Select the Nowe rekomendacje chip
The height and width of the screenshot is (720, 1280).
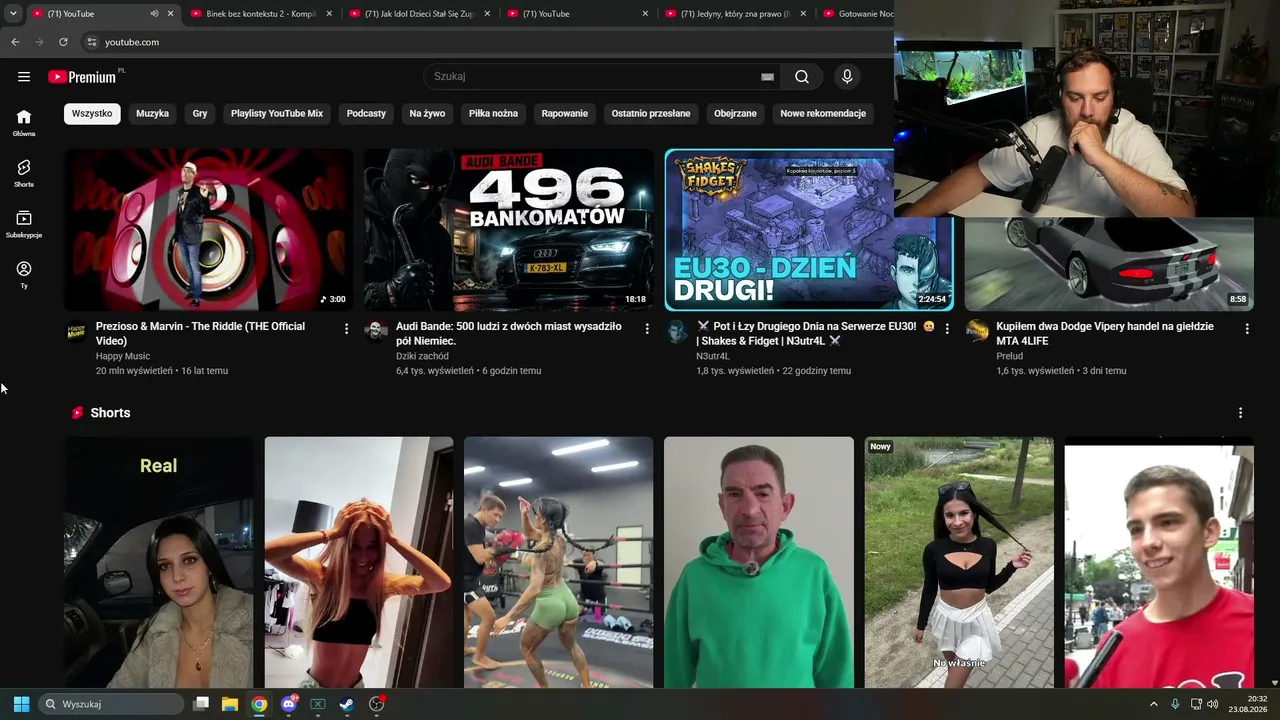pyautogui.click(x=823, y=114)
